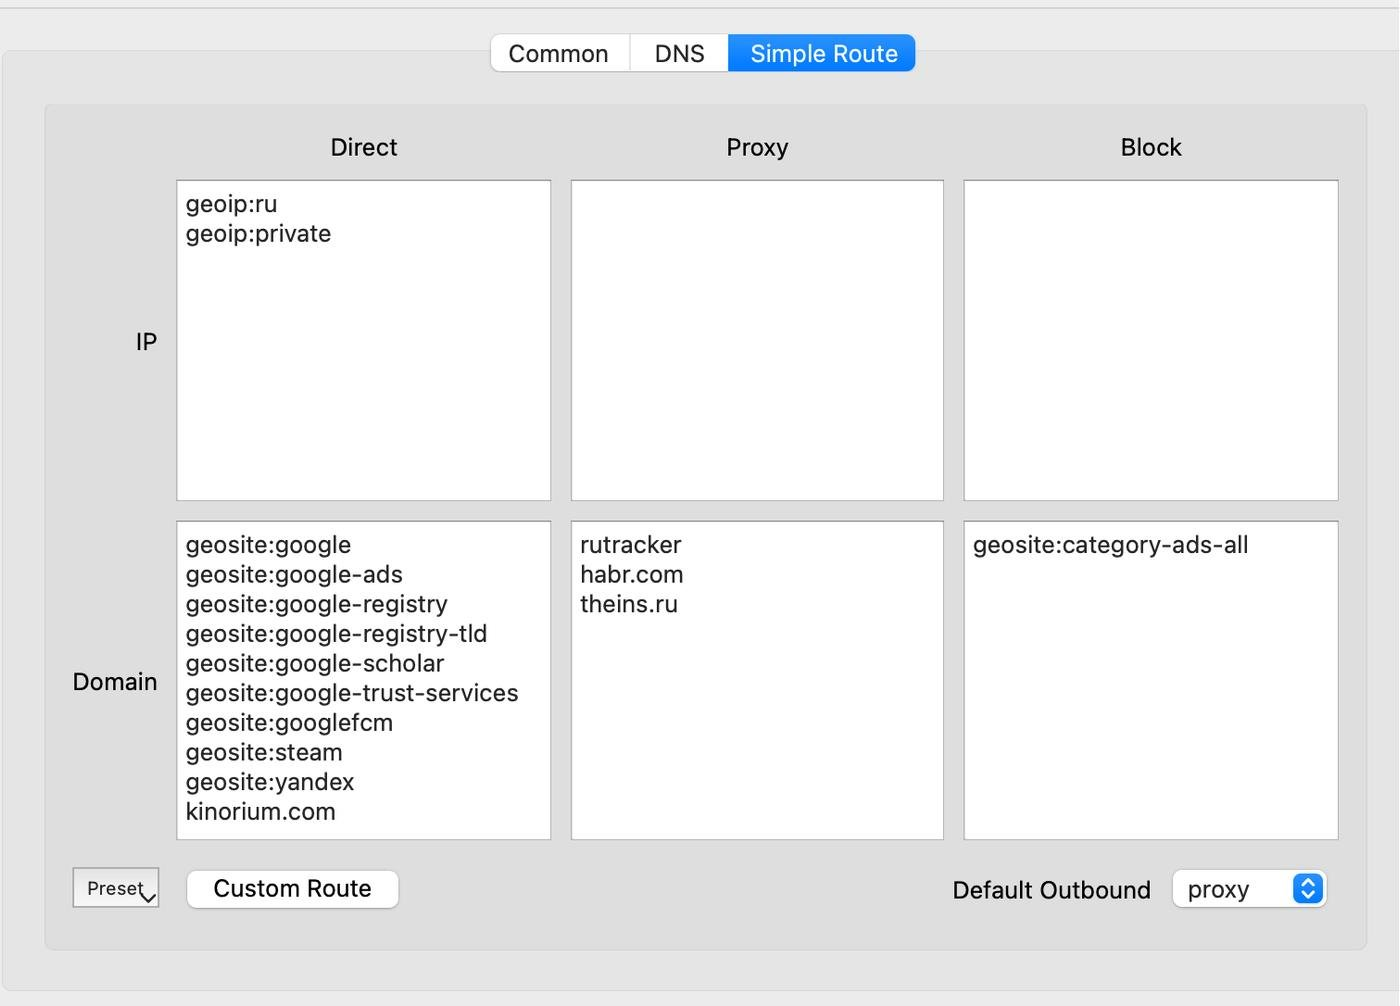1400x1006 pixels.
Task: Select the Simple Route tab
Action: [x=823, y=54]
